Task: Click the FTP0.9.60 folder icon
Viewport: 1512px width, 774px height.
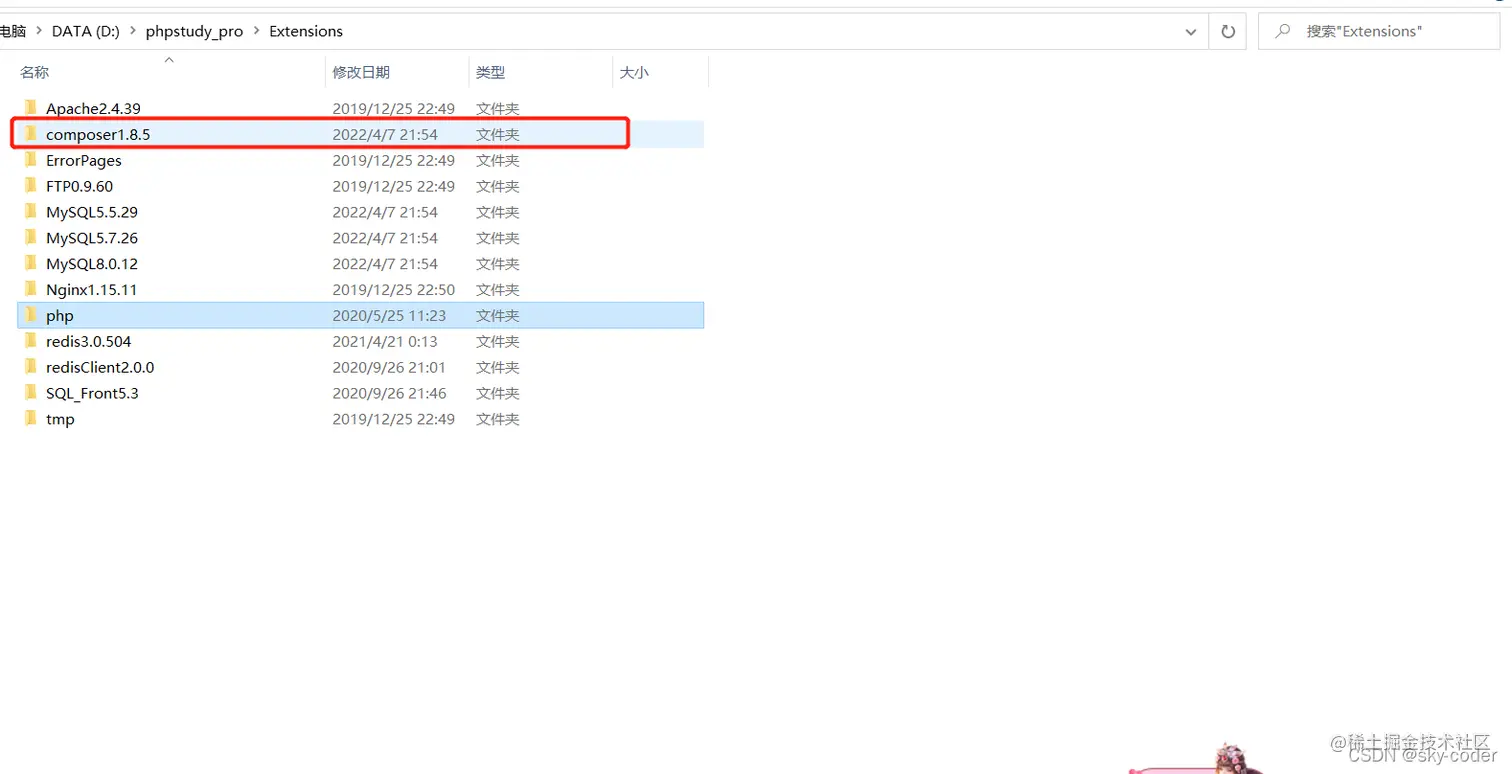Action: (x=30, y=186)
